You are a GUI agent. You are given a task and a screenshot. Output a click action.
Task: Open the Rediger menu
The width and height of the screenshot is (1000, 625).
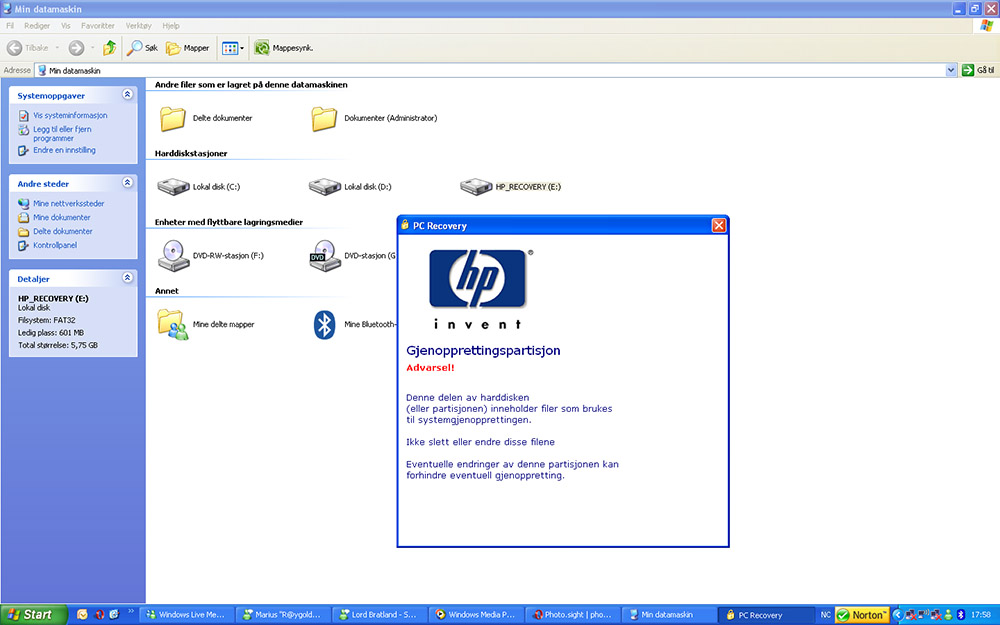click(x=37, y=26)
